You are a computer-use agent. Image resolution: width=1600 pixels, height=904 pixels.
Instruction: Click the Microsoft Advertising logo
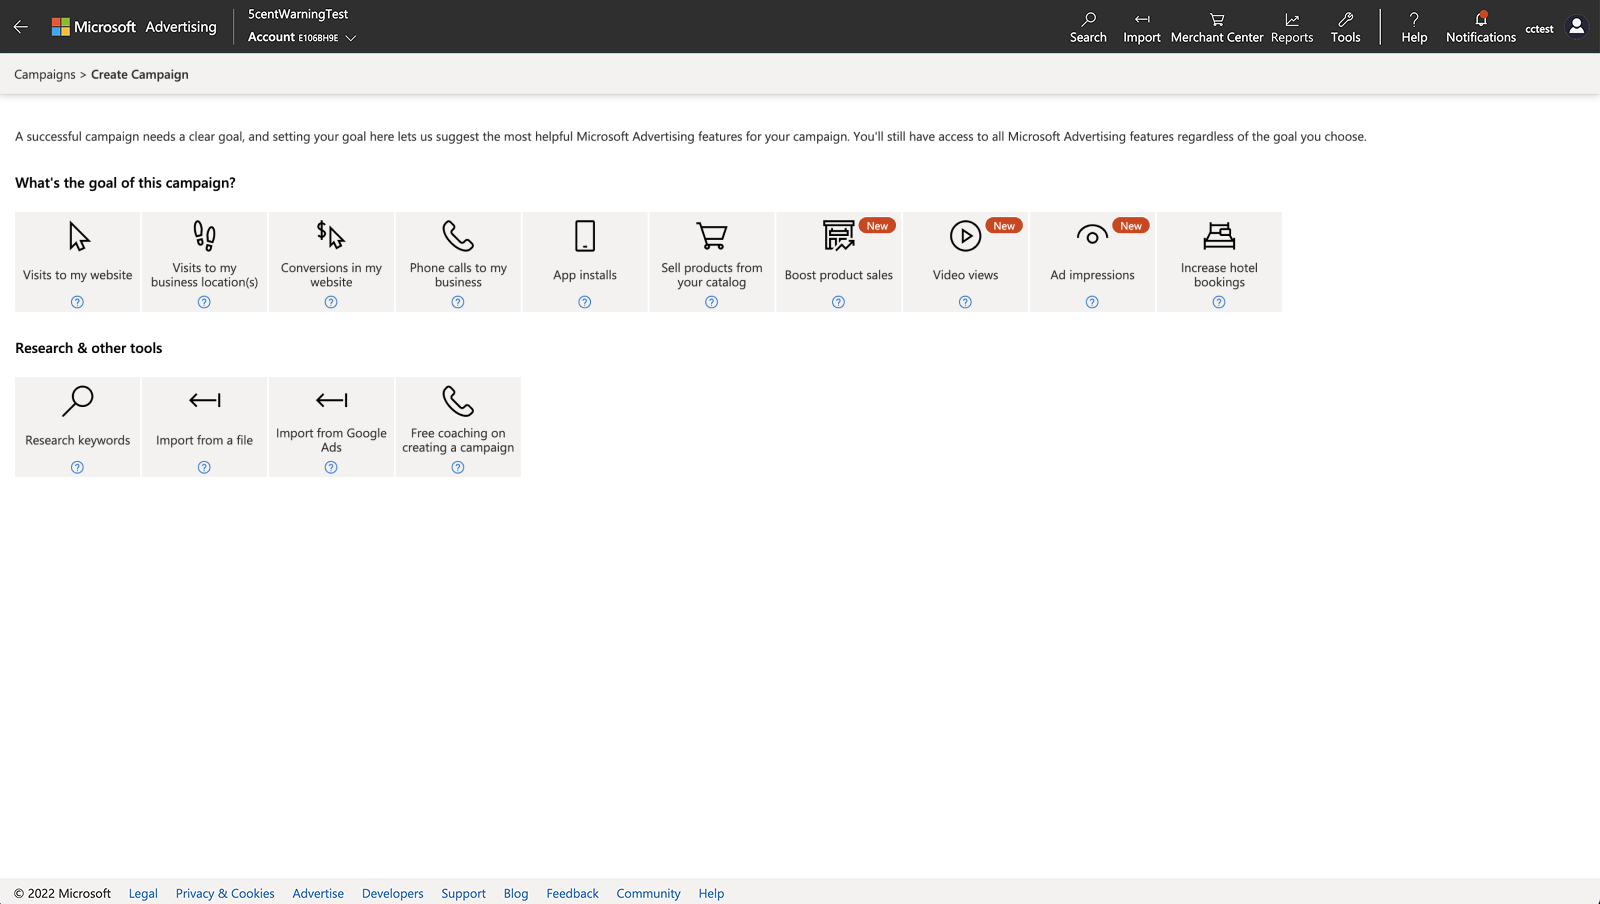pyautogui.click(x=134, y=27)
